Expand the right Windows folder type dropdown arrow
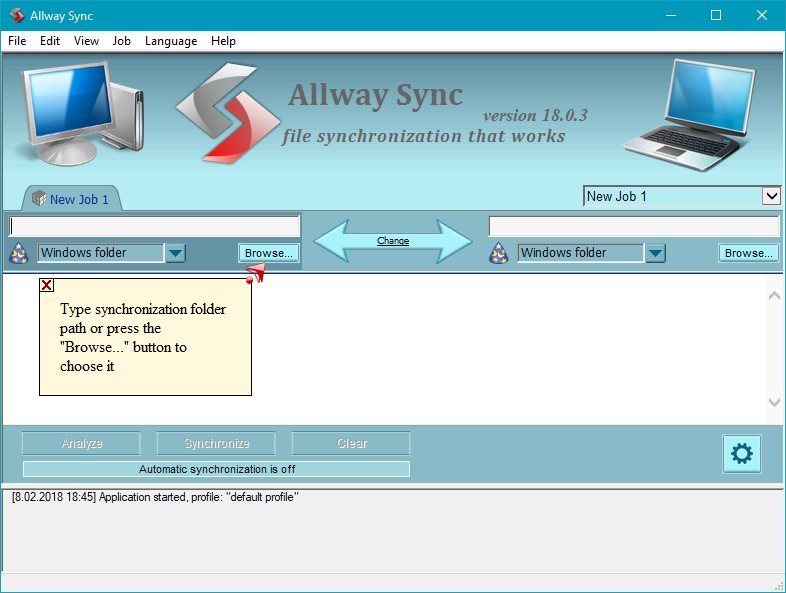This screenshot has width=786, height=593. (656, 253)
